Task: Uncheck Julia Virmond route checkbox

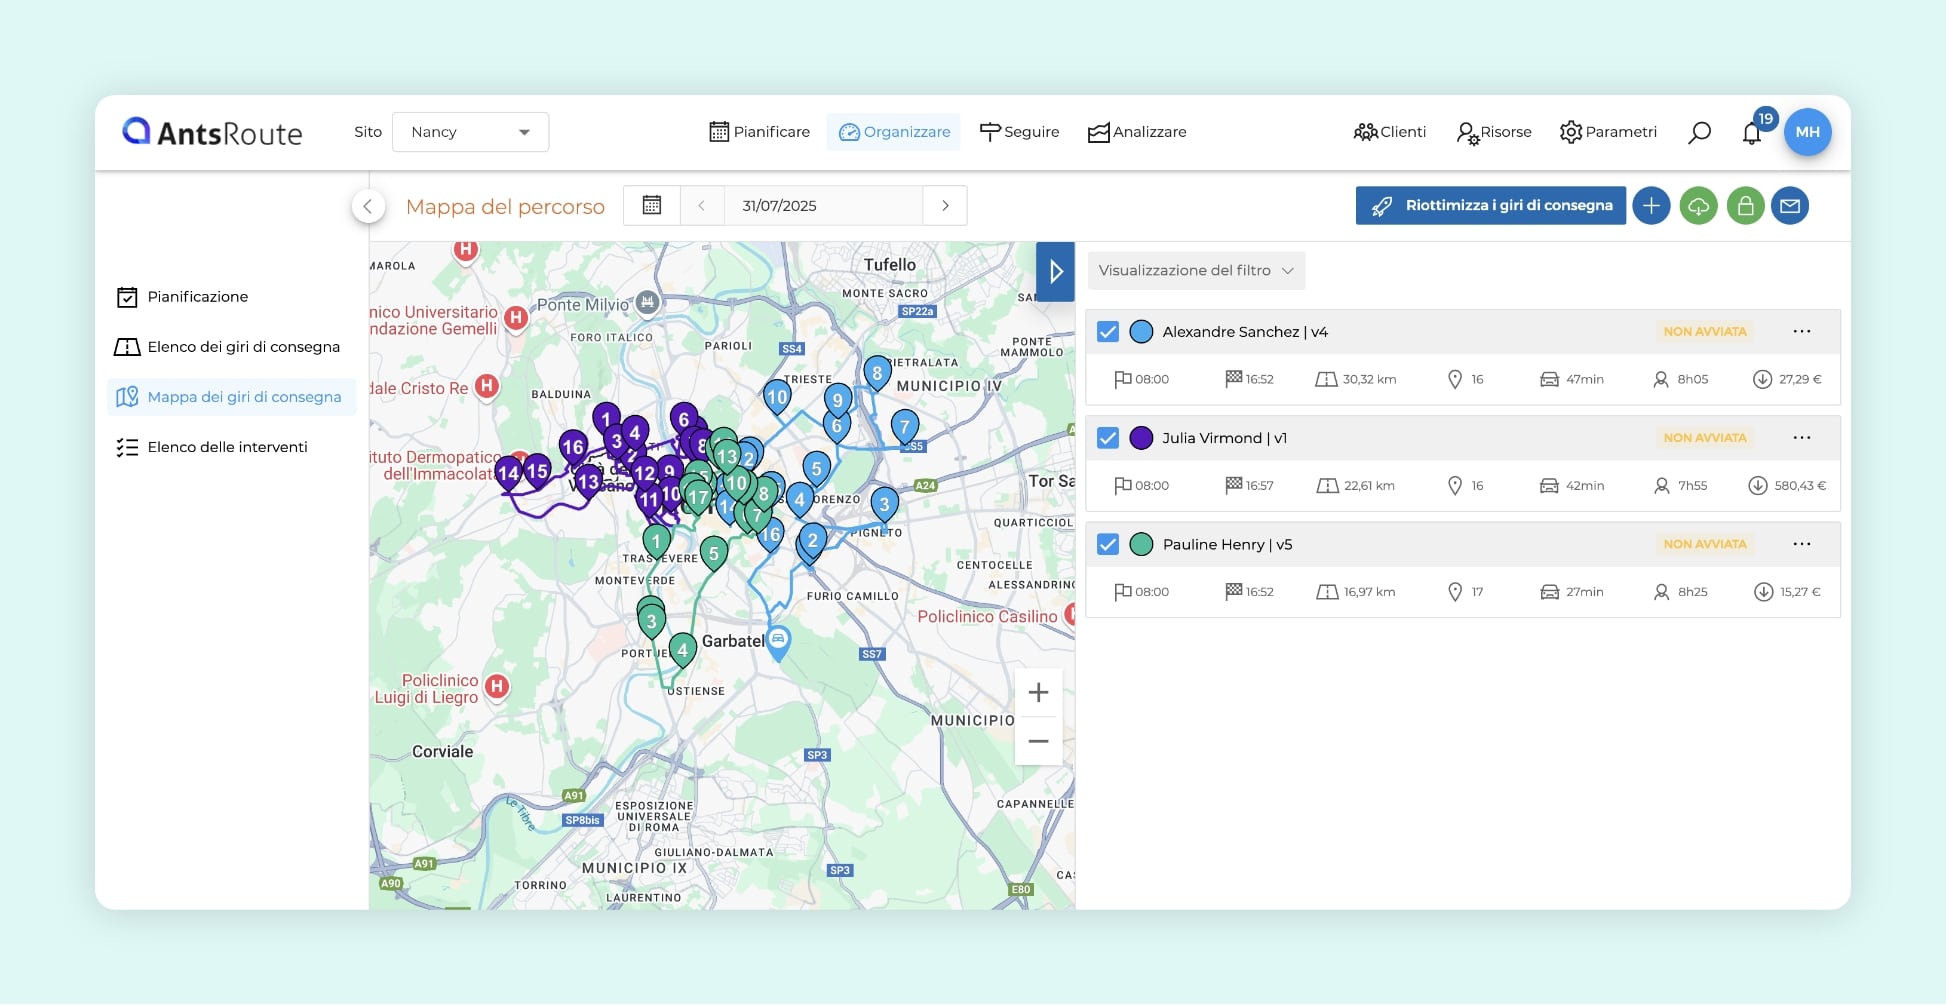Action: point(1108,438)
